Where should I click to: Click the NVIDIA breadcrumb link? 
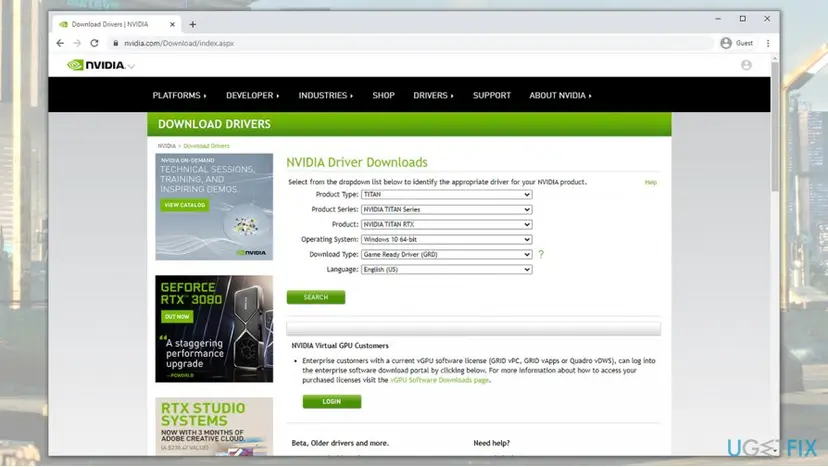(166, 146)
